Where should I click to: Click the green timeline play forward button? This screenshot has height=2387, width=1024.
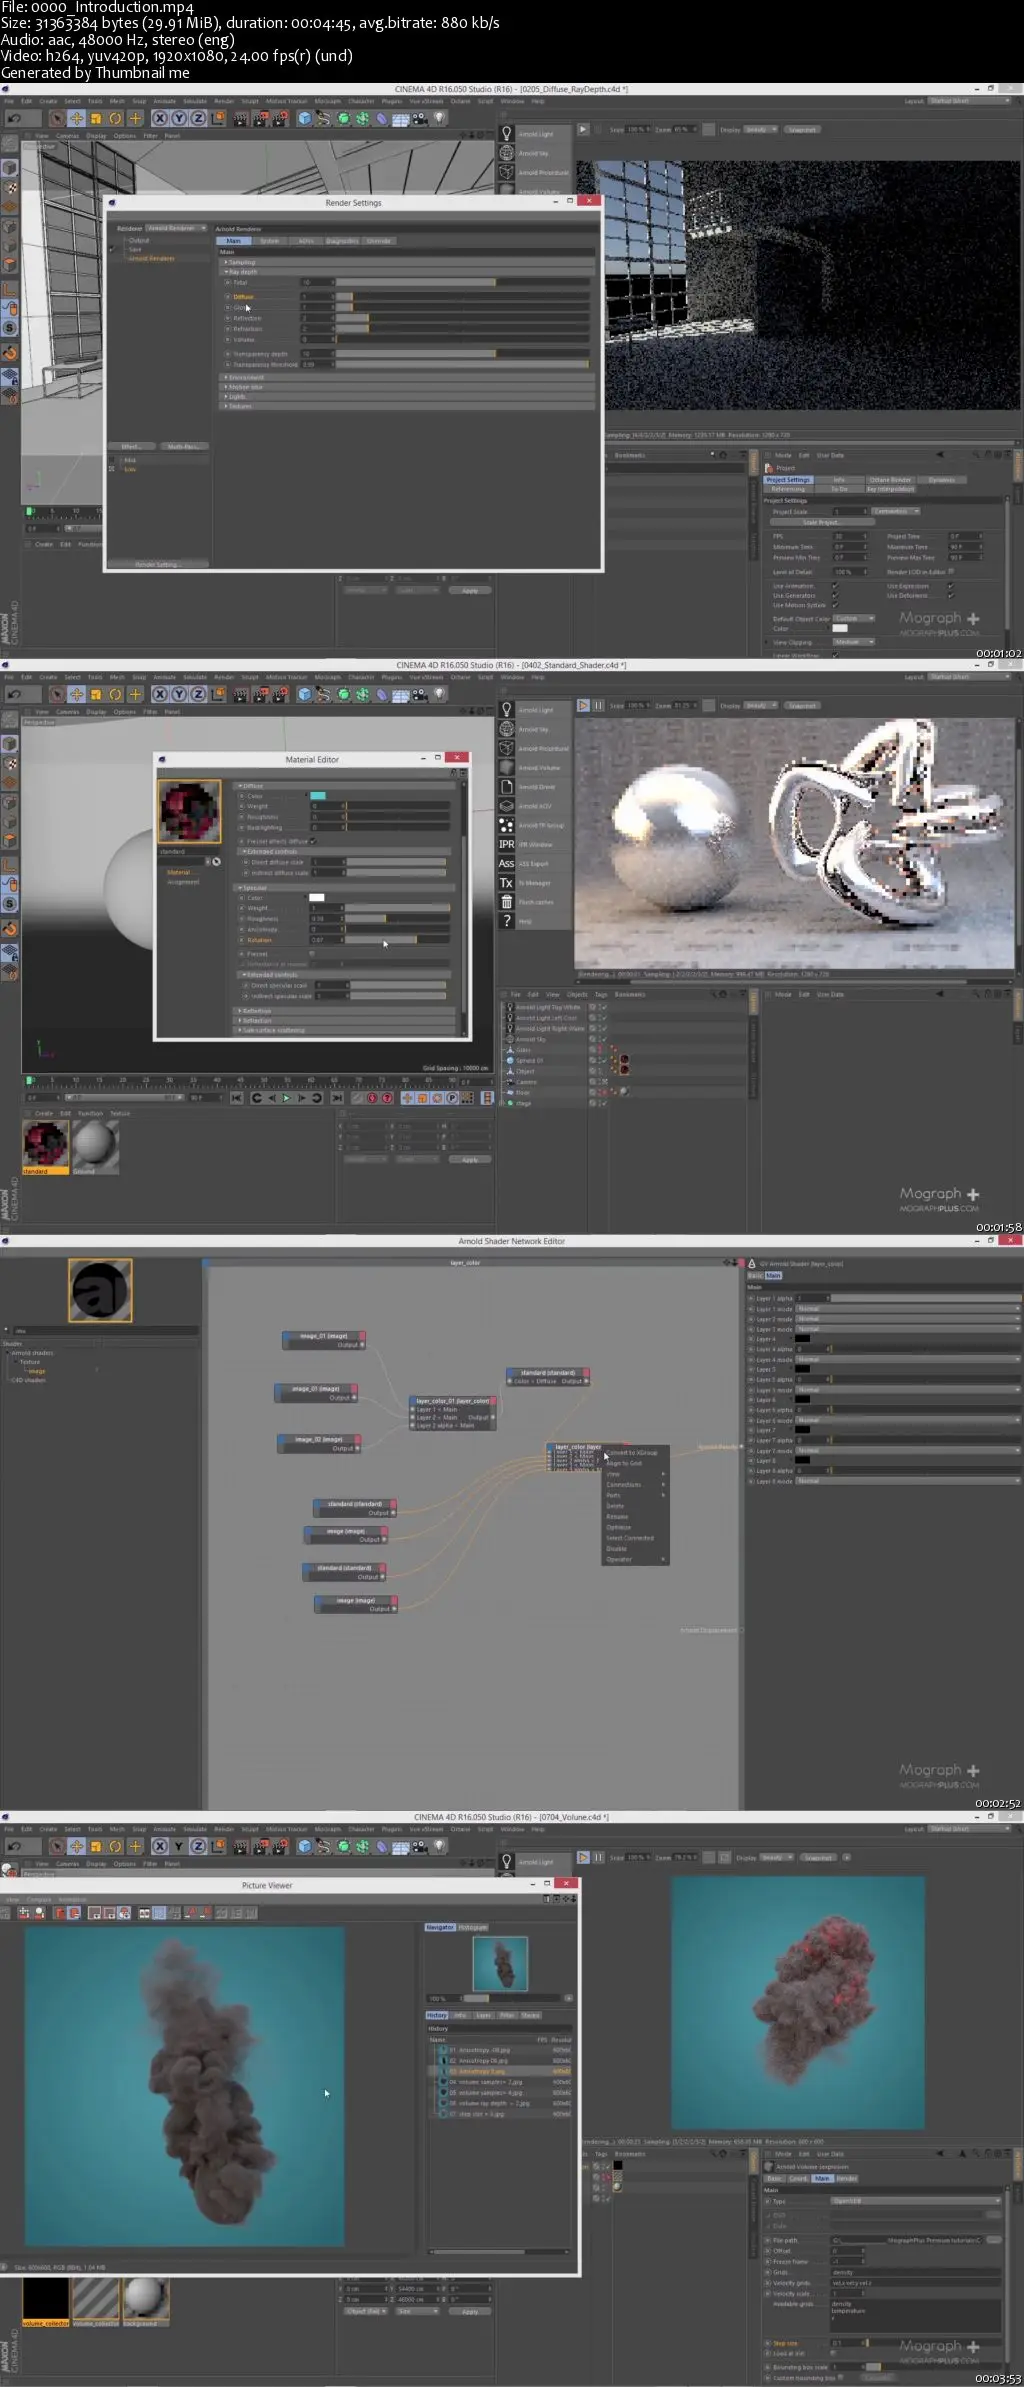coord(287,1098)
